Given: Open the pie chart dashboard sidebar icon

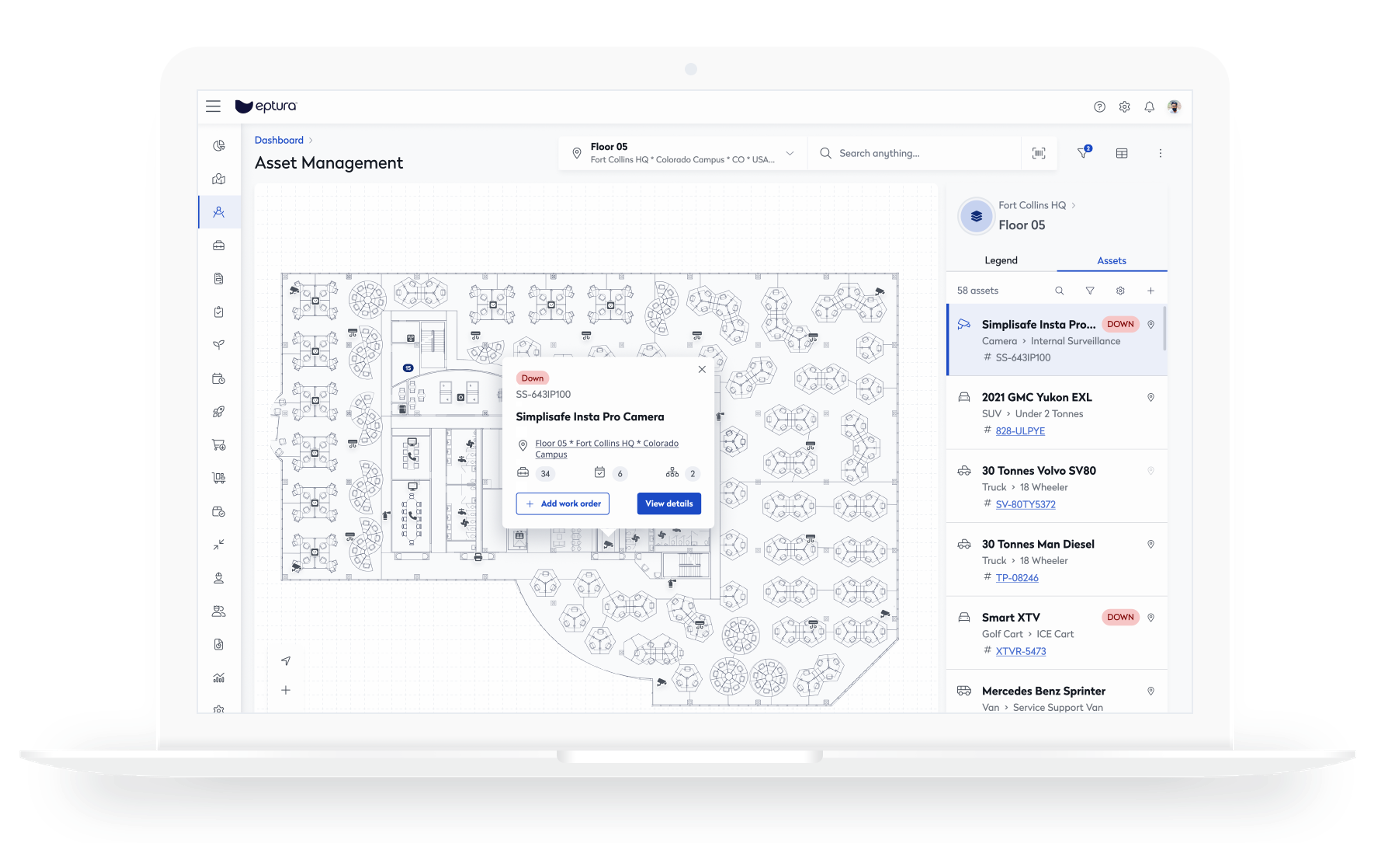Looking at the screenshot, I should tap(219, 146).
